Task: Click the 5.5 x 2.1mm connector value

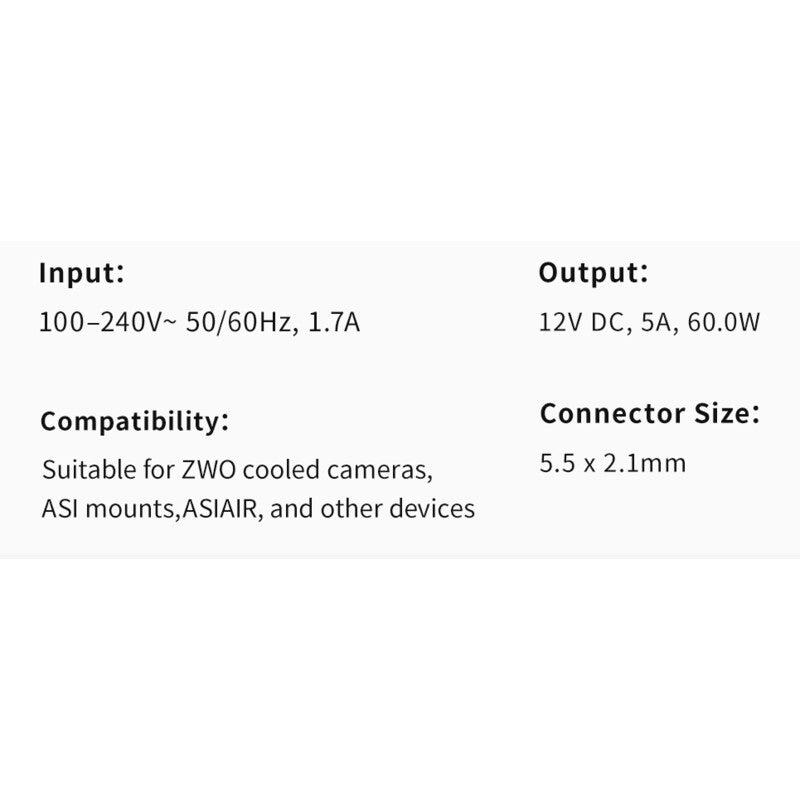Action: tap(612, 465)
